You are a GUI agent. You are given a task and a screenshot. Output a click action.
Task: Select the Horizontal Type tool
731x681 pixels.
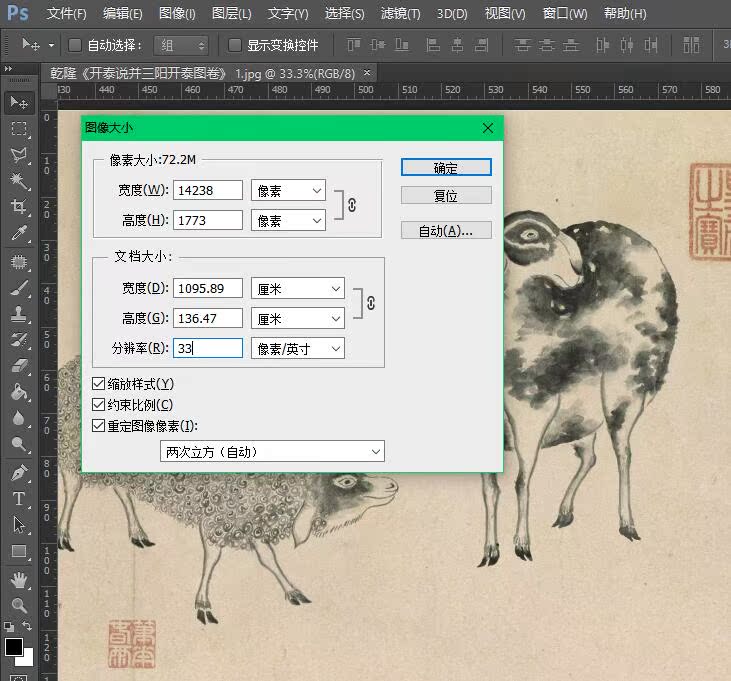tap(19, 499)
